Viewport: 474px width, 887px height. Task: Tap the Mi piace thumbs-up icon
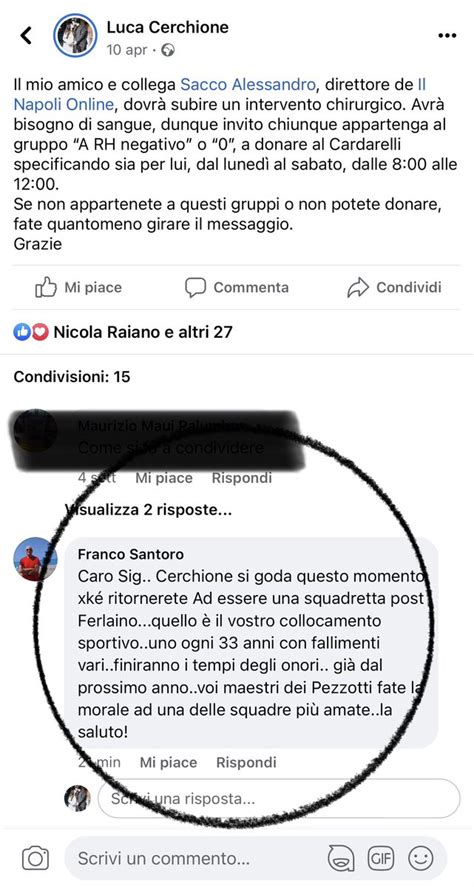pyautogui.click(x=46, y=287)
